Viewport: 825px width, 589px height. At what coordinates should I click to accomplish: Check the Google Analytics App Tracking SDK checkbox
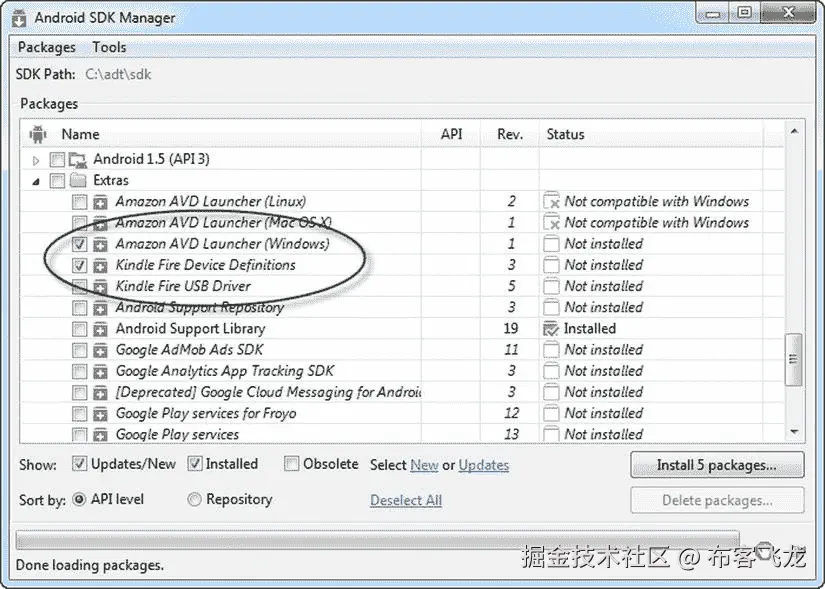(79, 372)
